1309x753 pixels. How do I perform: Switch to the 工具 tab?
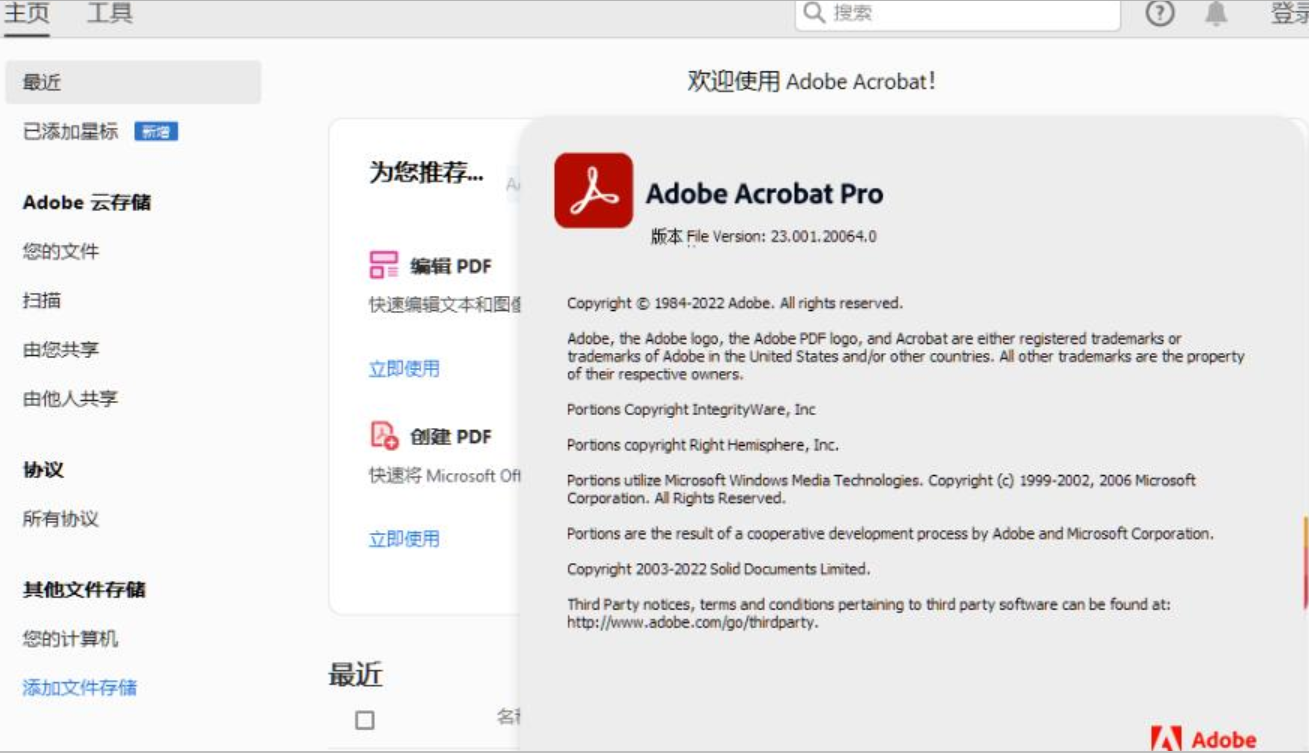coord(109,14)
